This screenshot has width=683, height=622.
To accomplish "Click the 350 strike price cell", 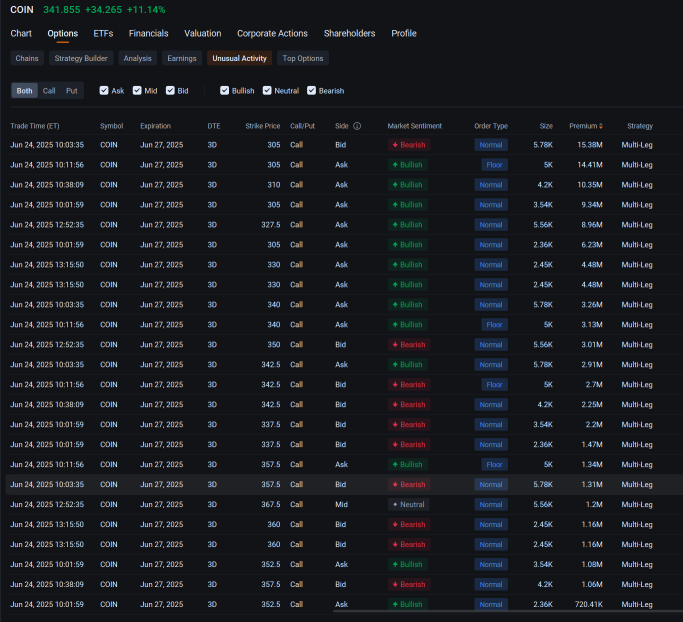I will coord(274,345).
